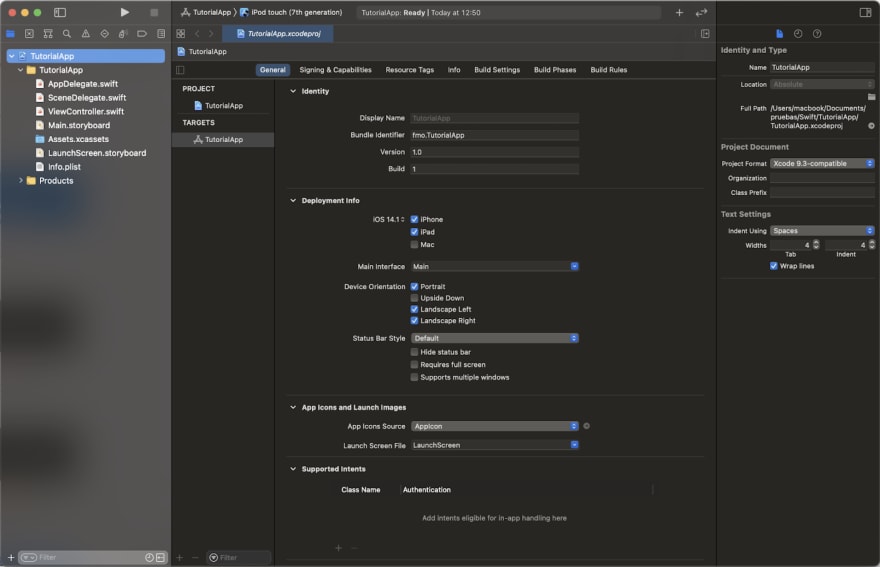
Task: Add a new file with navigator plus button
Action: [x=11, y=557]
